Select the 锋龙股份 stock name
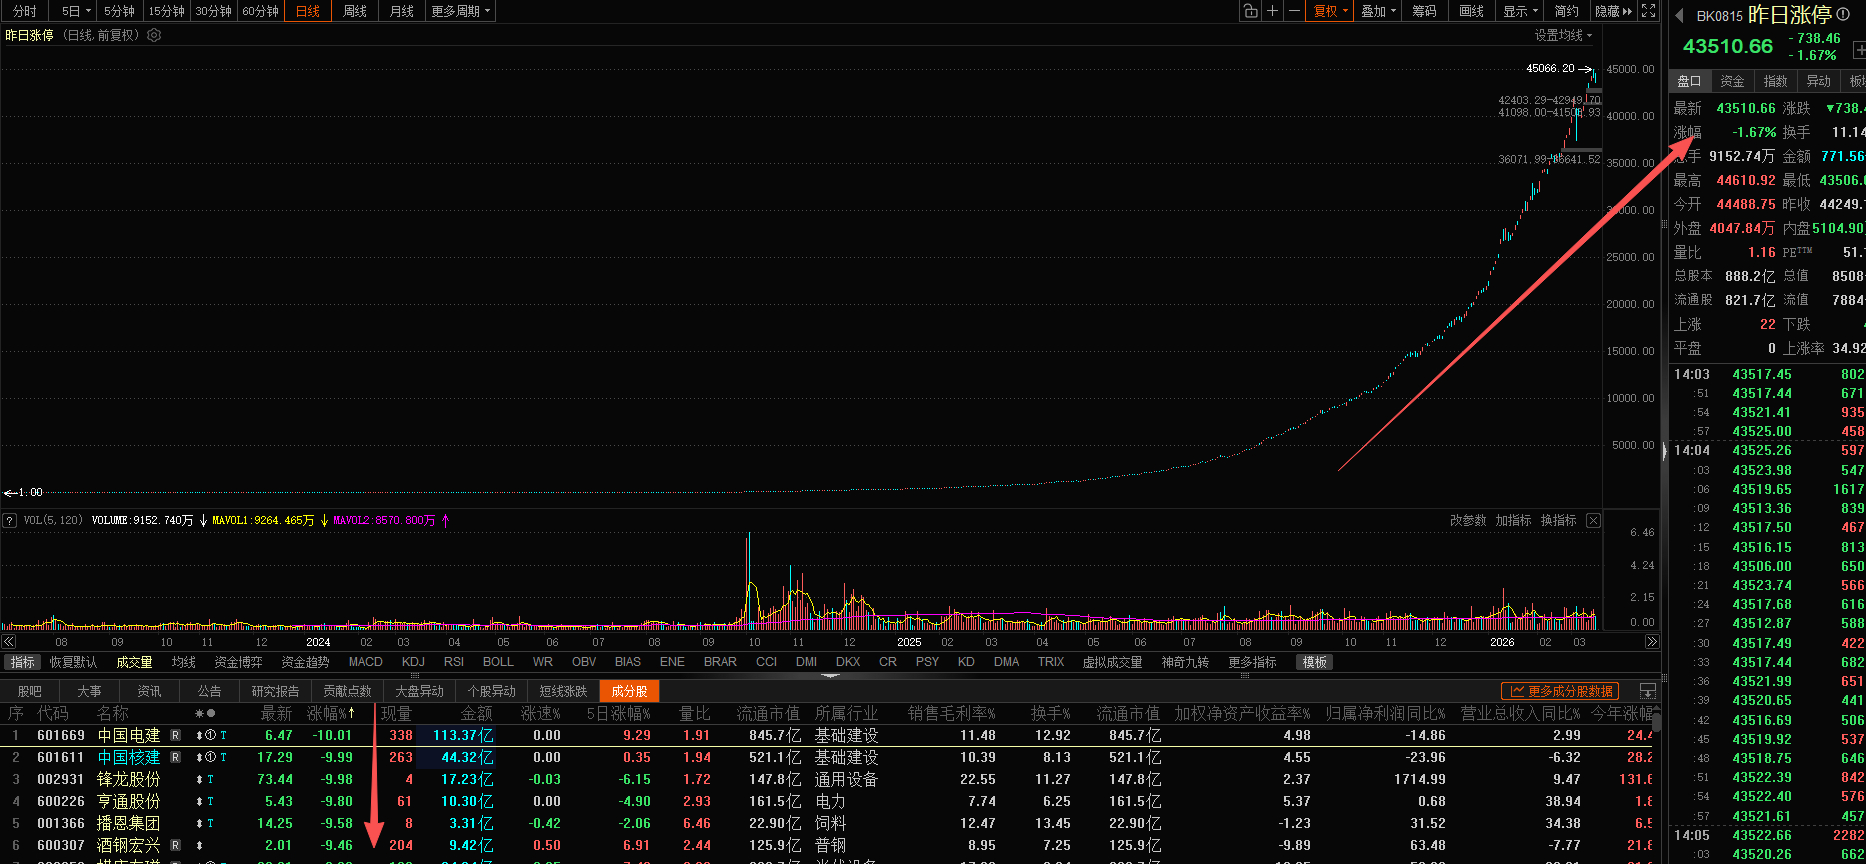 coord(129,779)
